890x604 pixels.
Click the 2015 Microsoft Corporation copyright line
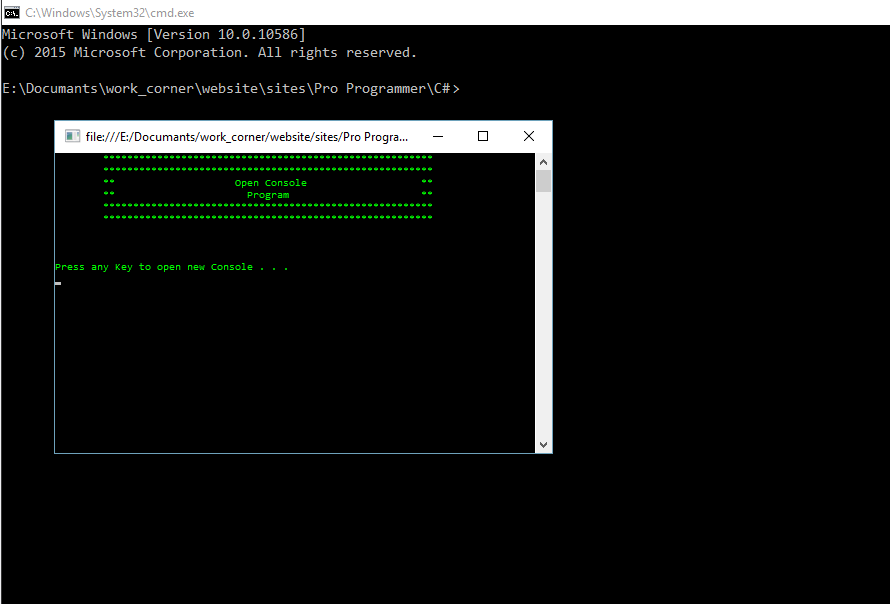(210, 52)
